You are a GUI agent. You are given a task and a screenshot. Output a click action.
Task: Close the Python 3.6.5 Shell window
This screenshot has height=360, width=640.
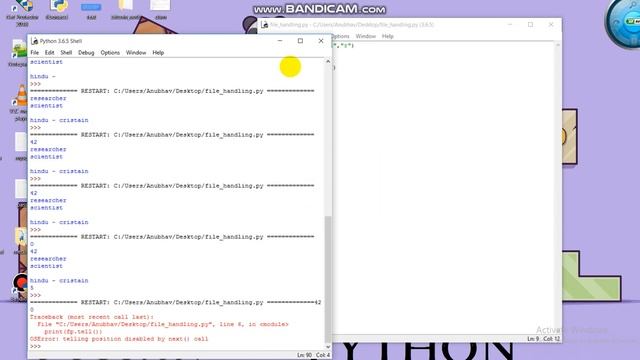321,41
